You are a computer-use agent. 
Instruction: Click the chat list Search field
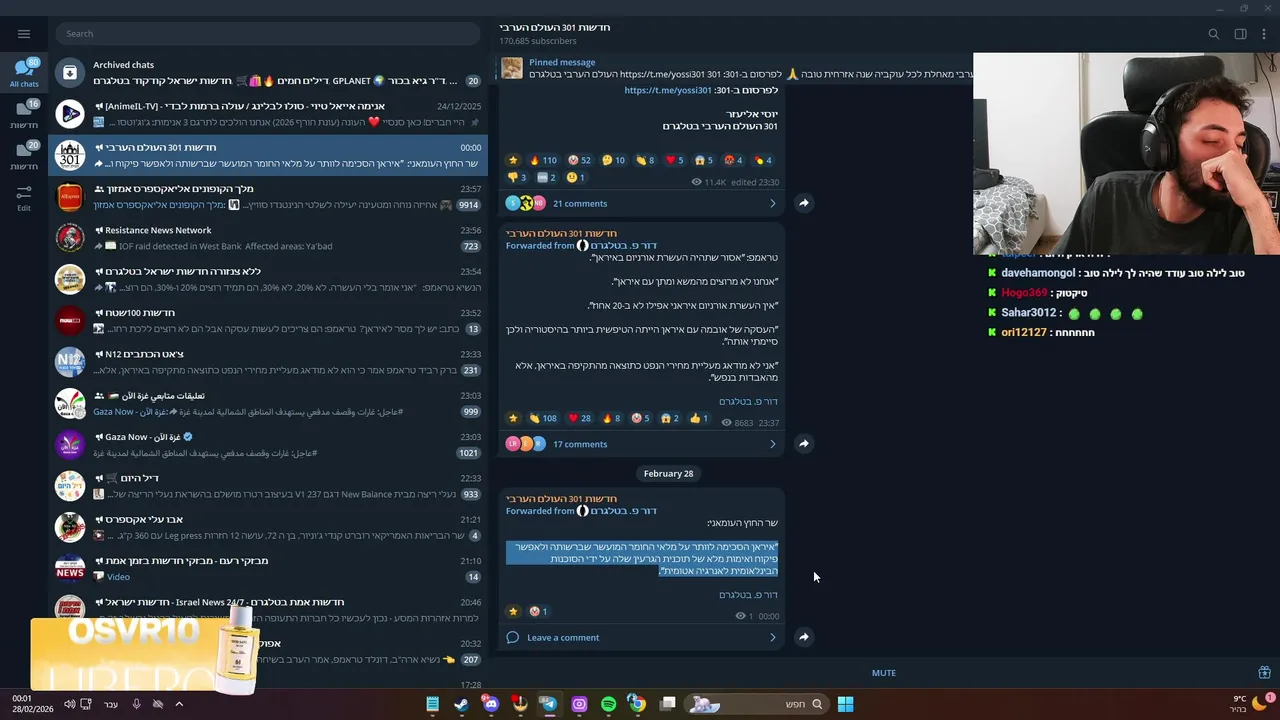pos(267,34)
